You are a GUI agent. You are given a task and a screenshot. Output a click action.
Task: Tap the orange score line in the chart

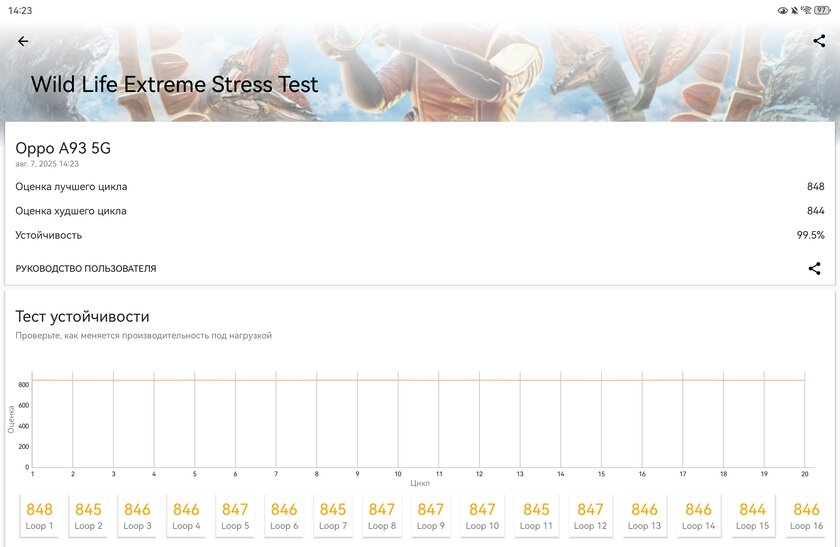coord(418,380)
